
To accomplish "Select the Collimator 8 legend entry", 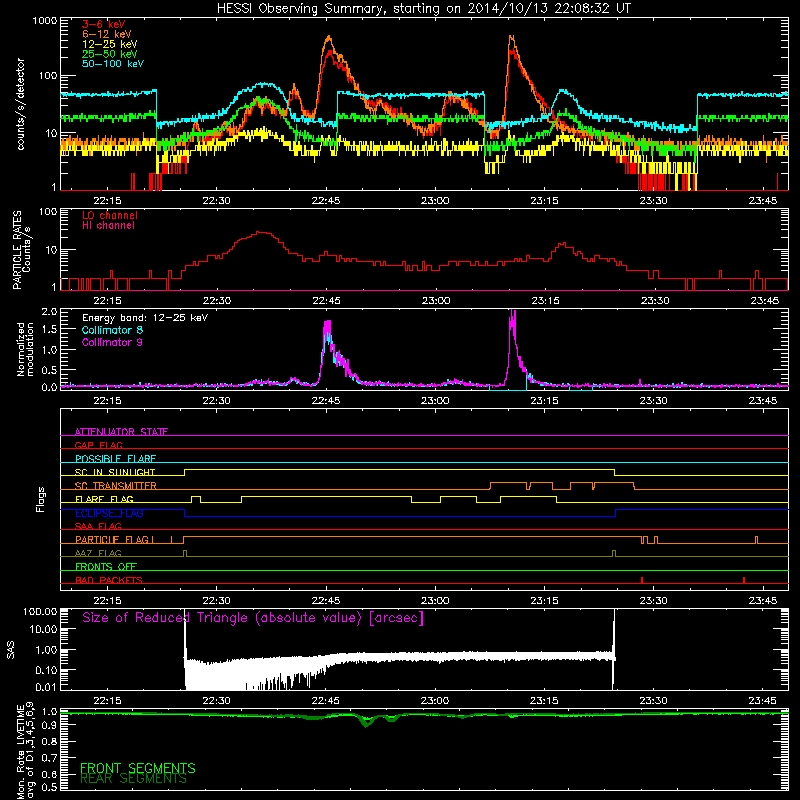I will (112, 330).
